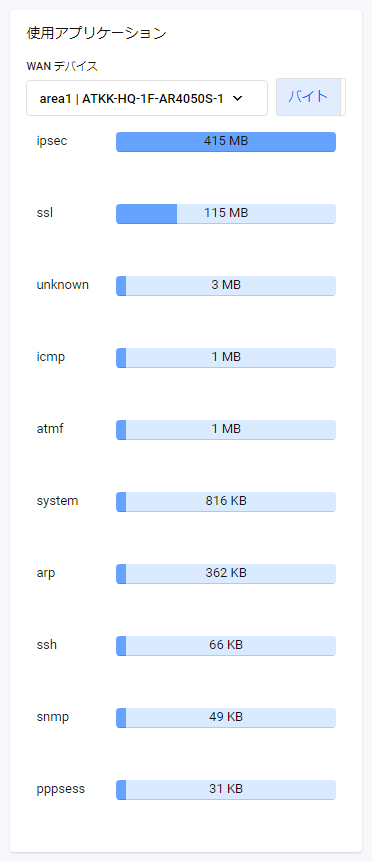Viewport: 372px width, 862px height.
Task: Click the ssl 115 MB usage bar
Action: pos(226,214)
